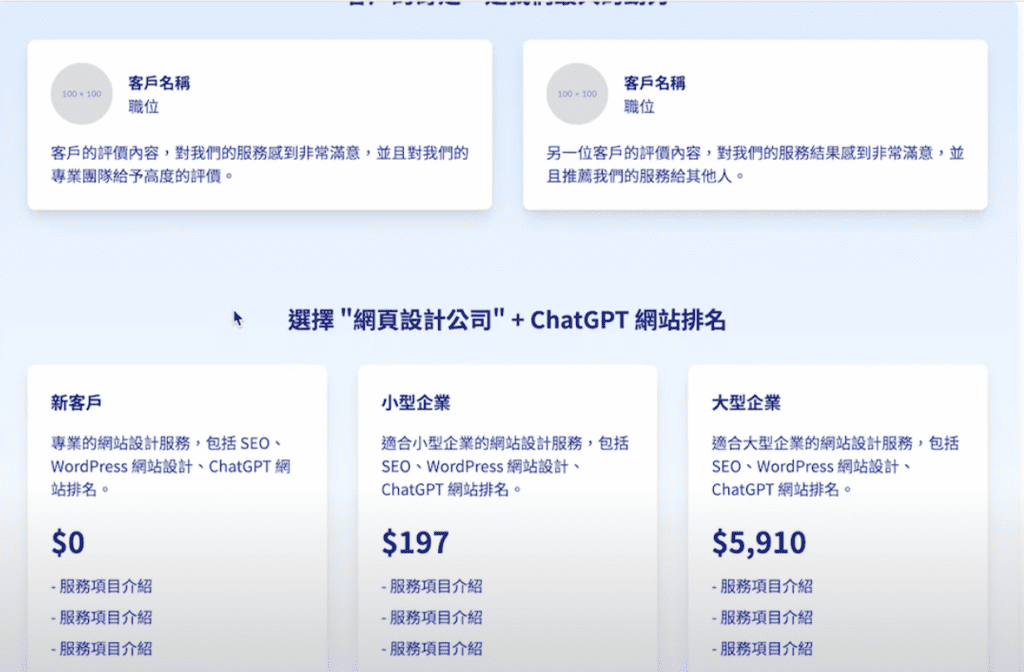Select the 大型企業 plan title

pyautogui.click(x=746, y=403)
